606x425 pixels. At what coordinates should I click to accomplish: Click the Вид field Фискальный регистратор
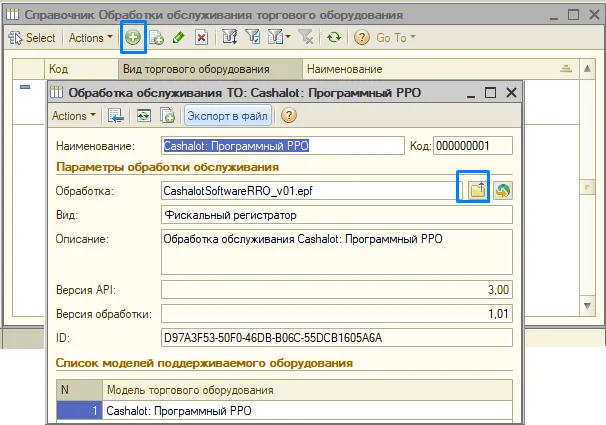coord(337,215)
